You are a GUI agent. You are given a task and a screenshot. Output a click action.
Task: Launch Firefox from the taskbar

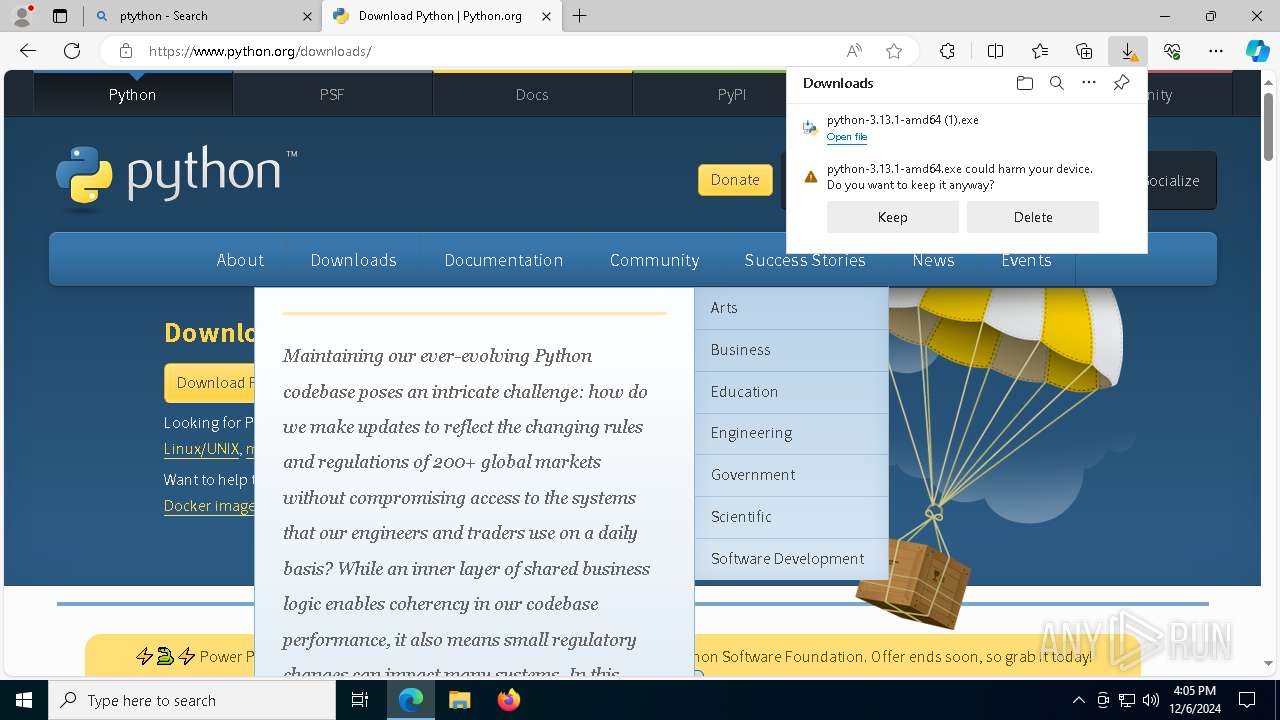click(x=508, y=700)
